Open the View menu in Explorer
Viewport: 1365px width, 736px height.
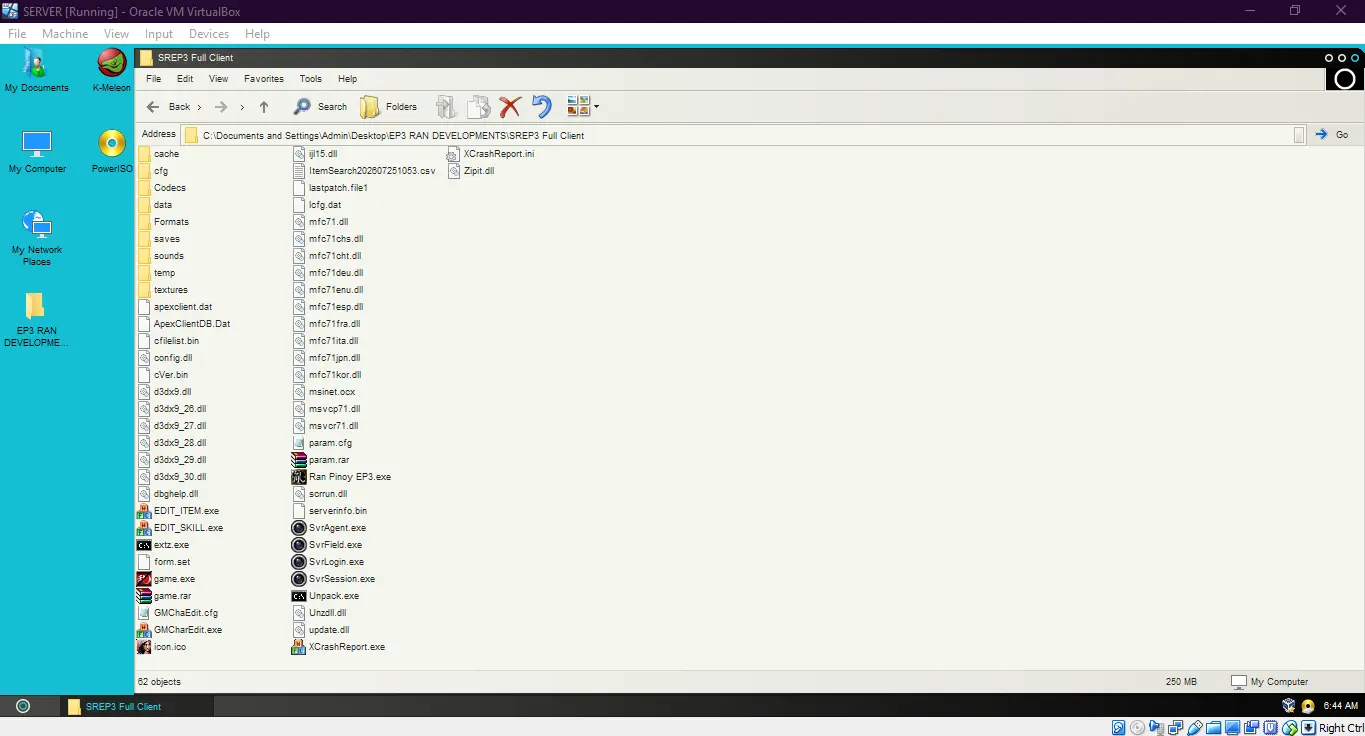pyautogui.click(x=218, y=79)
